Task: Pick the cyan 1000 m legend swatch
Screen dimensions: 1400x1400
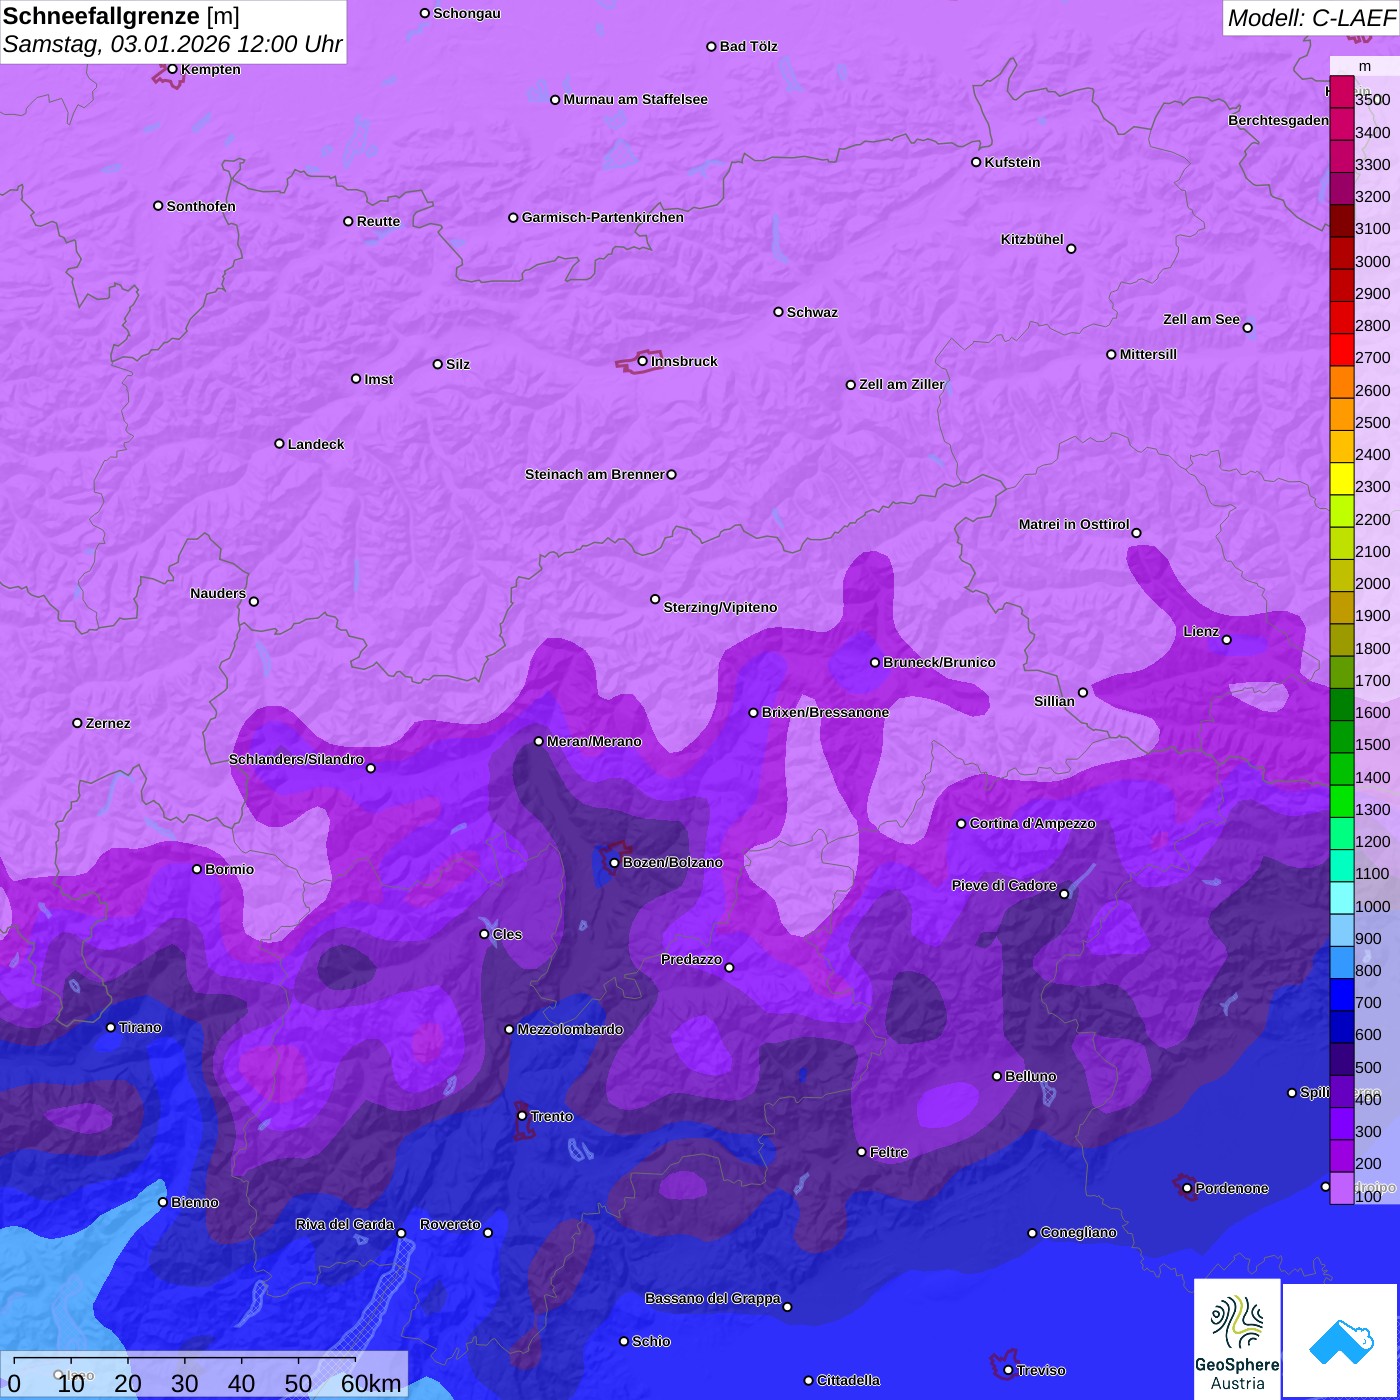Action: tap(1341, 897)
